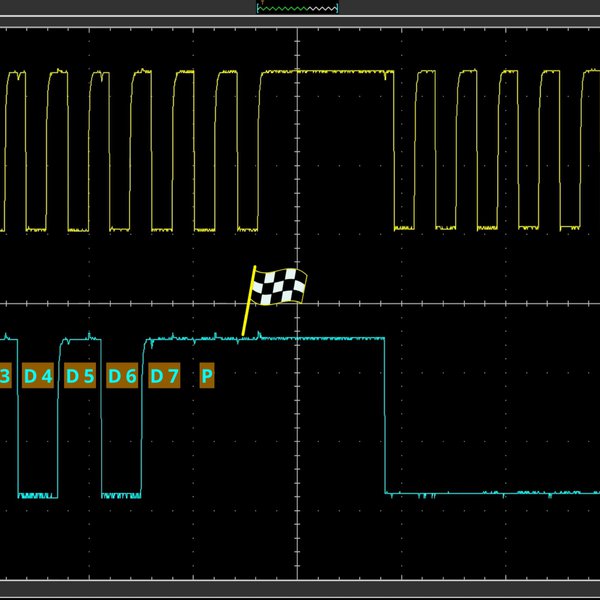Select the P parity bit label
The width and height of the screenshot is (600, 600).
[207, 376]
